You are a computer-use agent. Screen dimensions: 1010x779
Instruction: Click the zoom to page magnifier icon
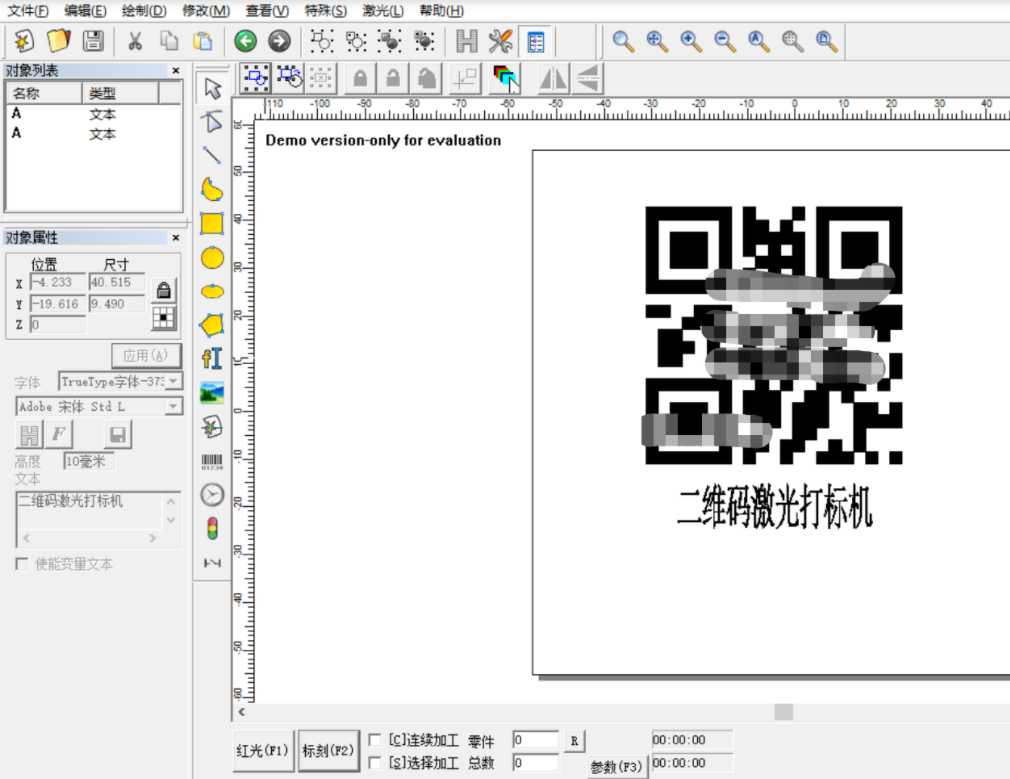(x=826, y=41)
